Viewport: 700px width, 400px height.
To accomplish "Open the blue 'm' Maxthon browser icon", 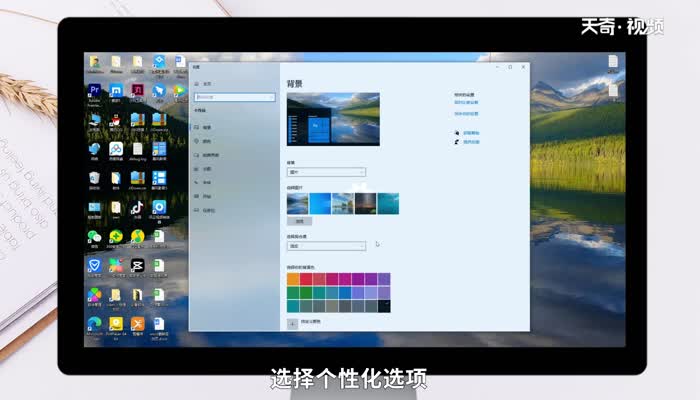I will click(116, 93).
